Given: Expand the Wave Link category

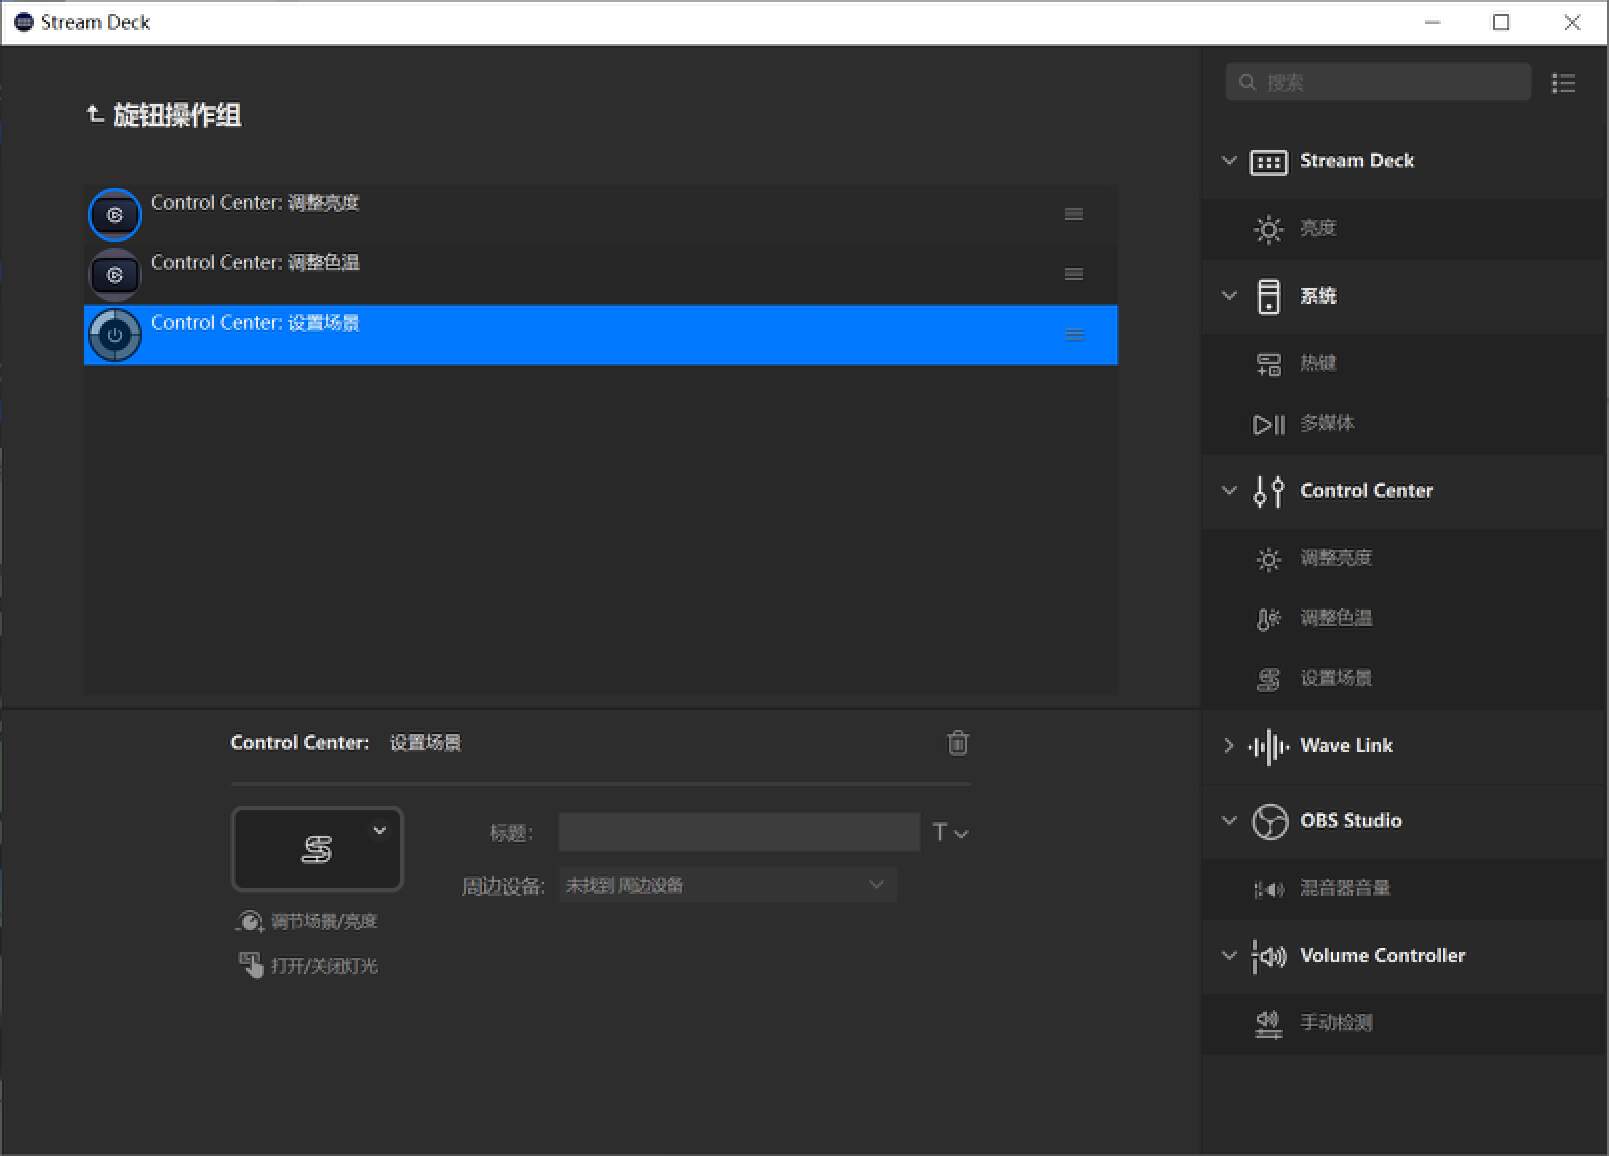Looking at the screenshot, I should point(1228,745).
